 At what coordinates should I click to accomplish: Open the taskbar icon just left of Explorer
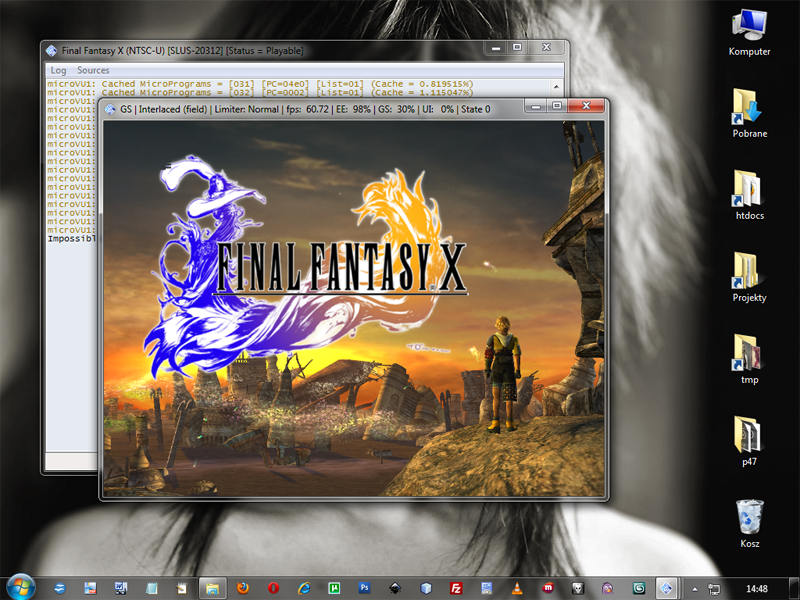click(182, 588)
